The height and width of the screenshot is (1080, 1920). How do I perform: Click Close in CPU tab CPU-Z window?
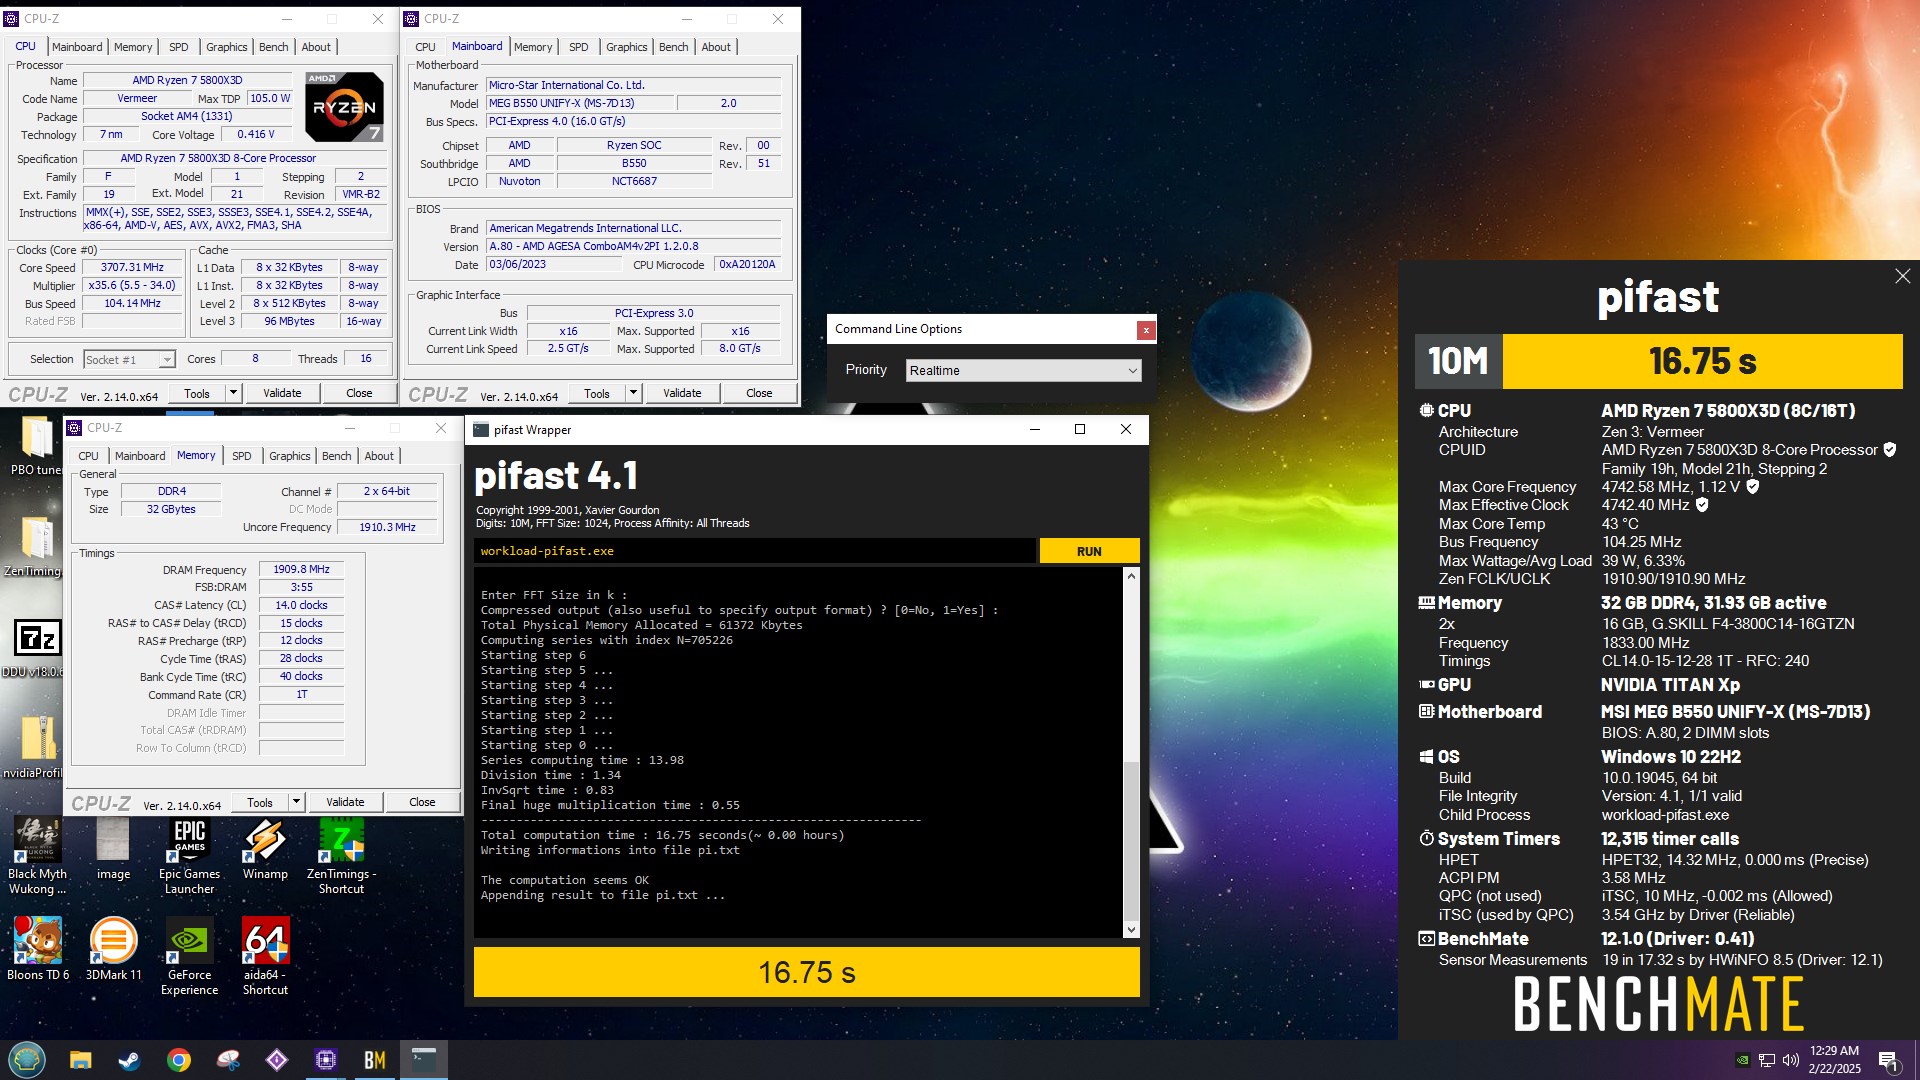tap(359, 393)
